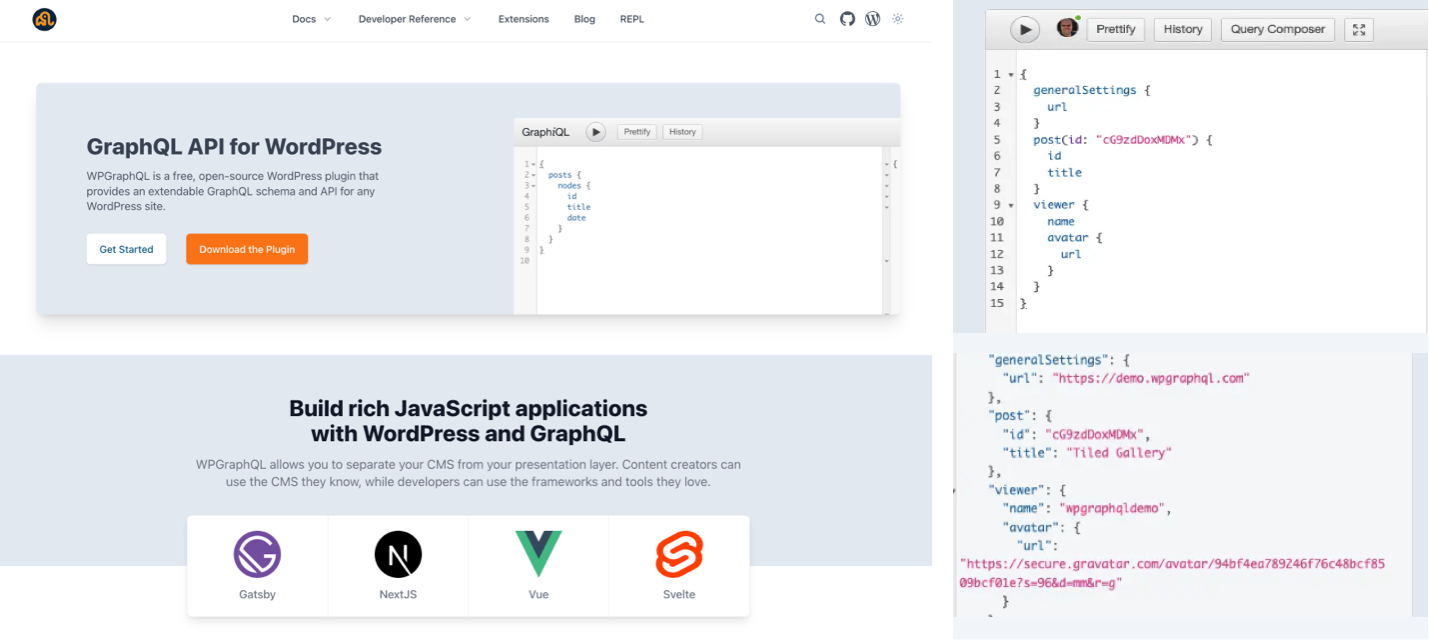The image size is (1429, 640).
Task: Click the 'GraphiQL' title in the hero widget
Action: 546,132
